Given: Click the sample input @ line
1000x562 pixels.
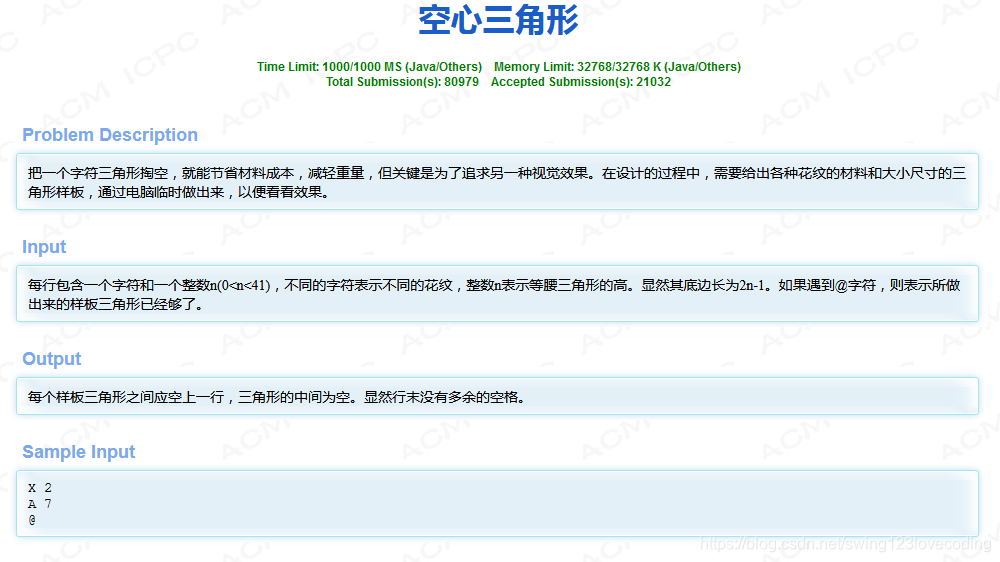Looking at the screenshot, I should 32,520.
